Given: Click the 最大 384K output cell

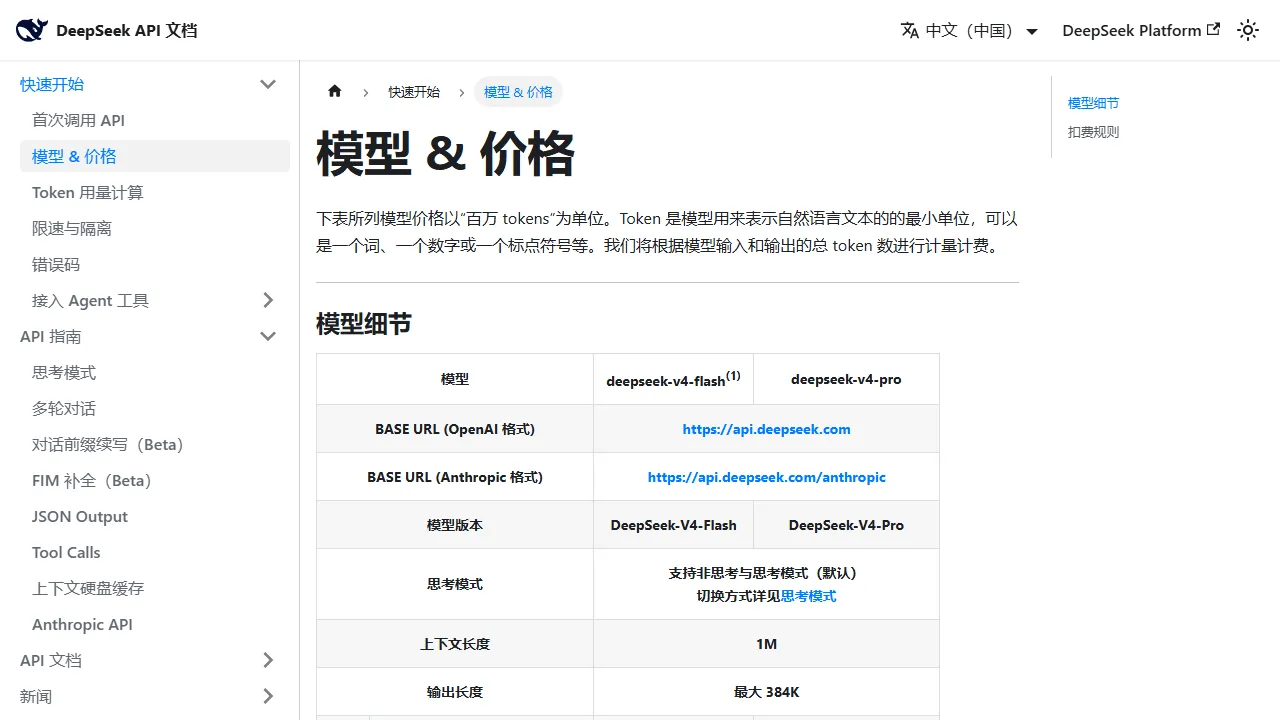Looking at the screenshot, I should click(x=766, y=692).
